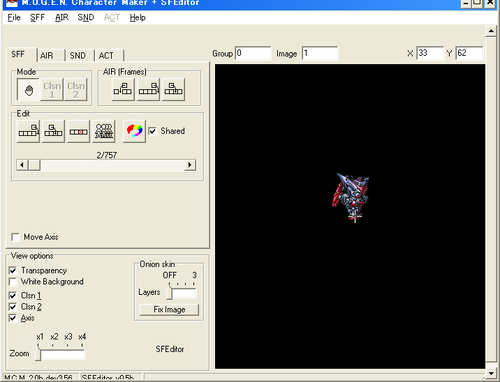Screen dimensions: 500x382
Task: Open the AIR menu
Action: click(62, 18)
